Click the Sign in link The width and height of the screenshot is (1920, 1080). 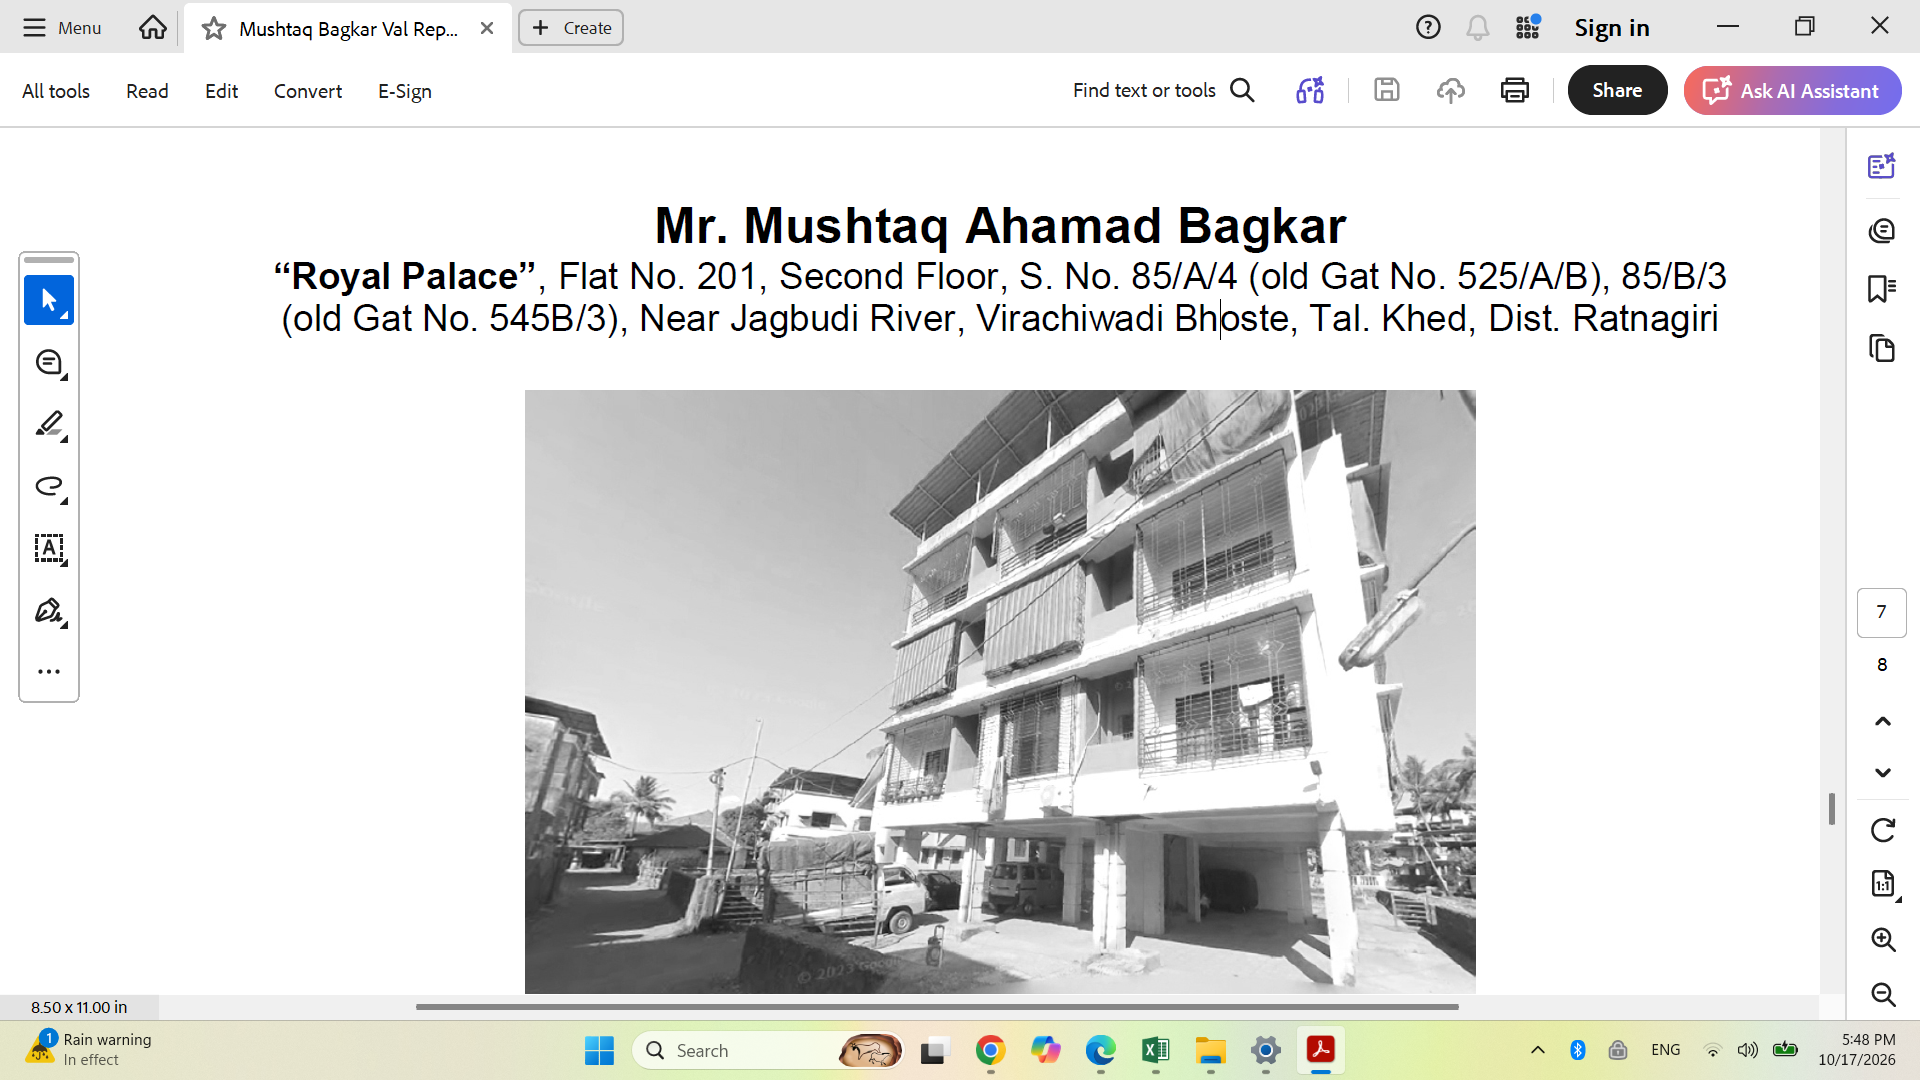1612,28
